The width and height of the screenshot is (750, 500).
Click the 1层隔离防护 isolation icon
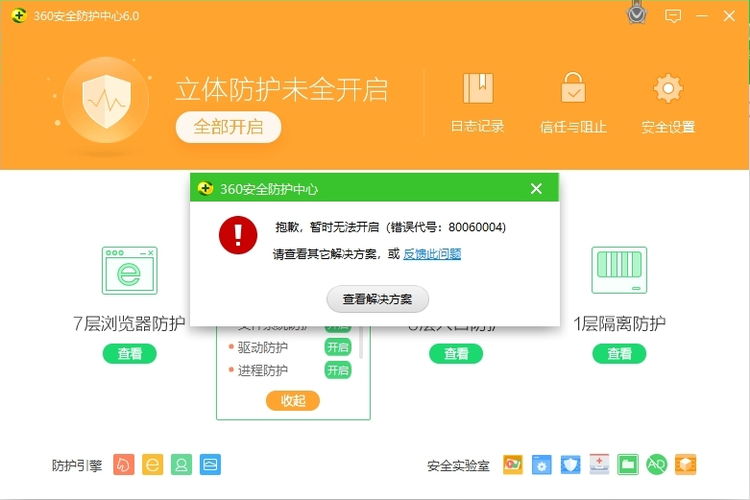(619, 270)
